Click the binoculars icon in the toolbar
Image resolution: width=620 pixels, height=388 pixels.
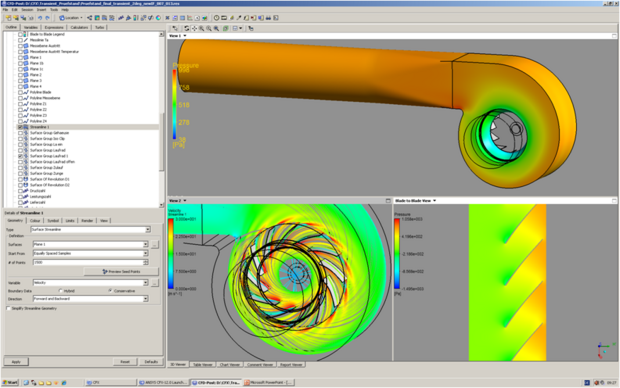point(268,18)
